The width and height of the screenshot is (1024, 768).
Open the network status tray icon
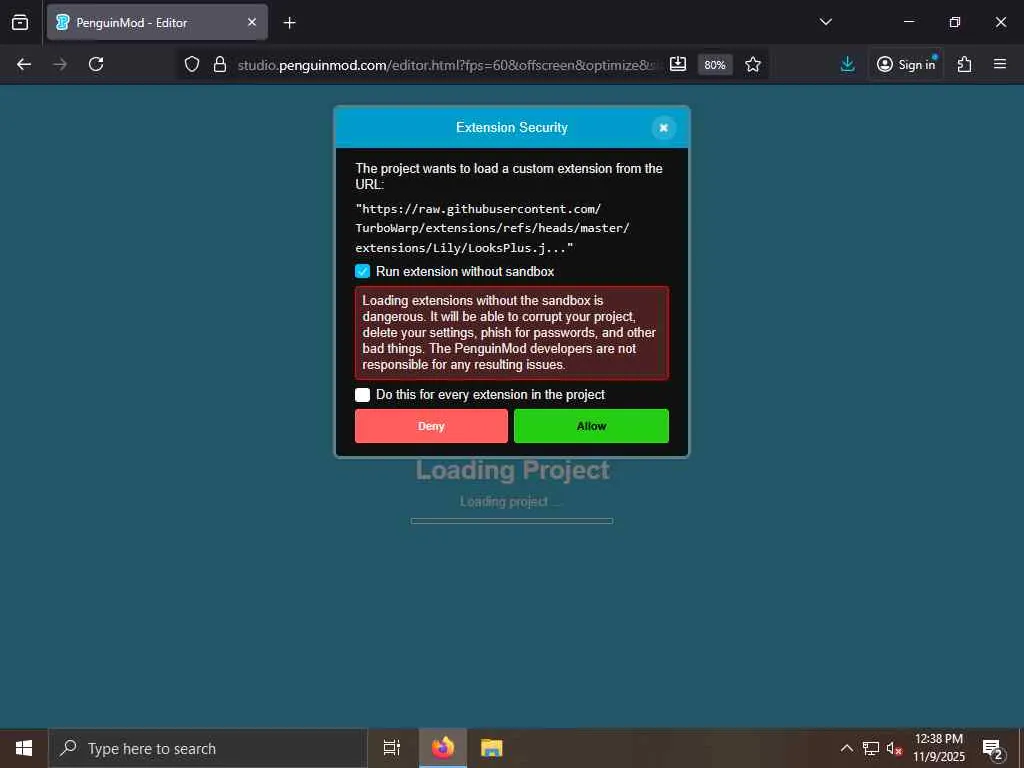[x=871, y=748]
